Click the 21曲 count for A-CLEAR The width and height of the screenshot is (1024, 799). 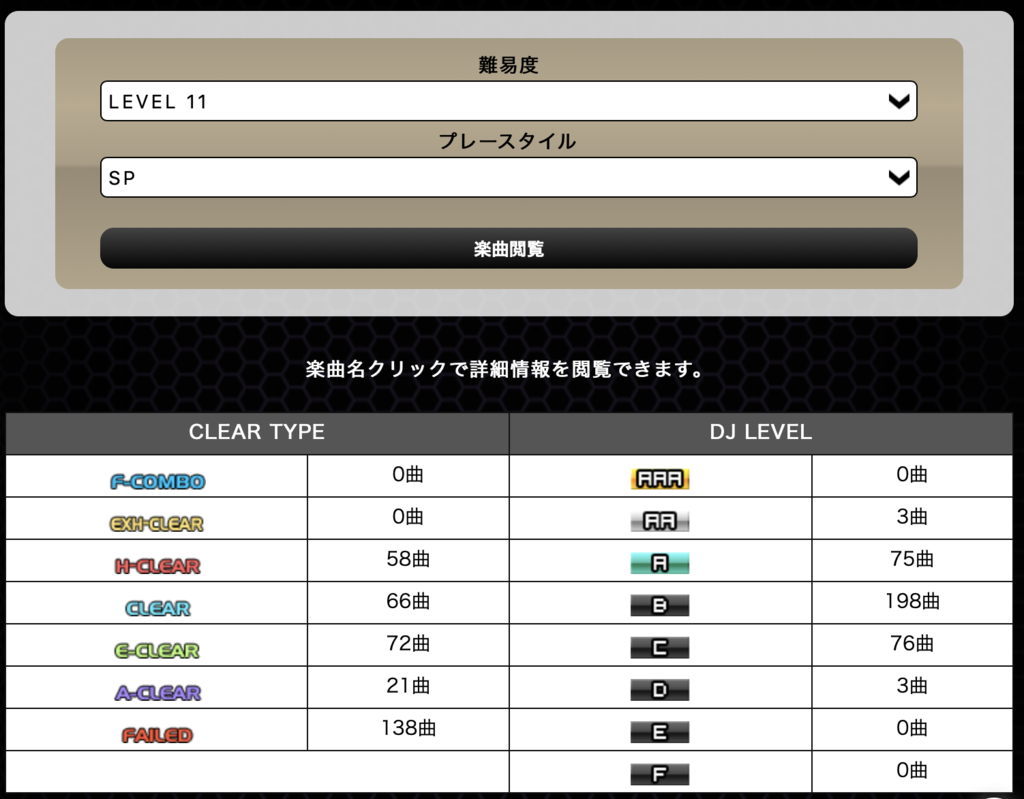coord(408,686)
